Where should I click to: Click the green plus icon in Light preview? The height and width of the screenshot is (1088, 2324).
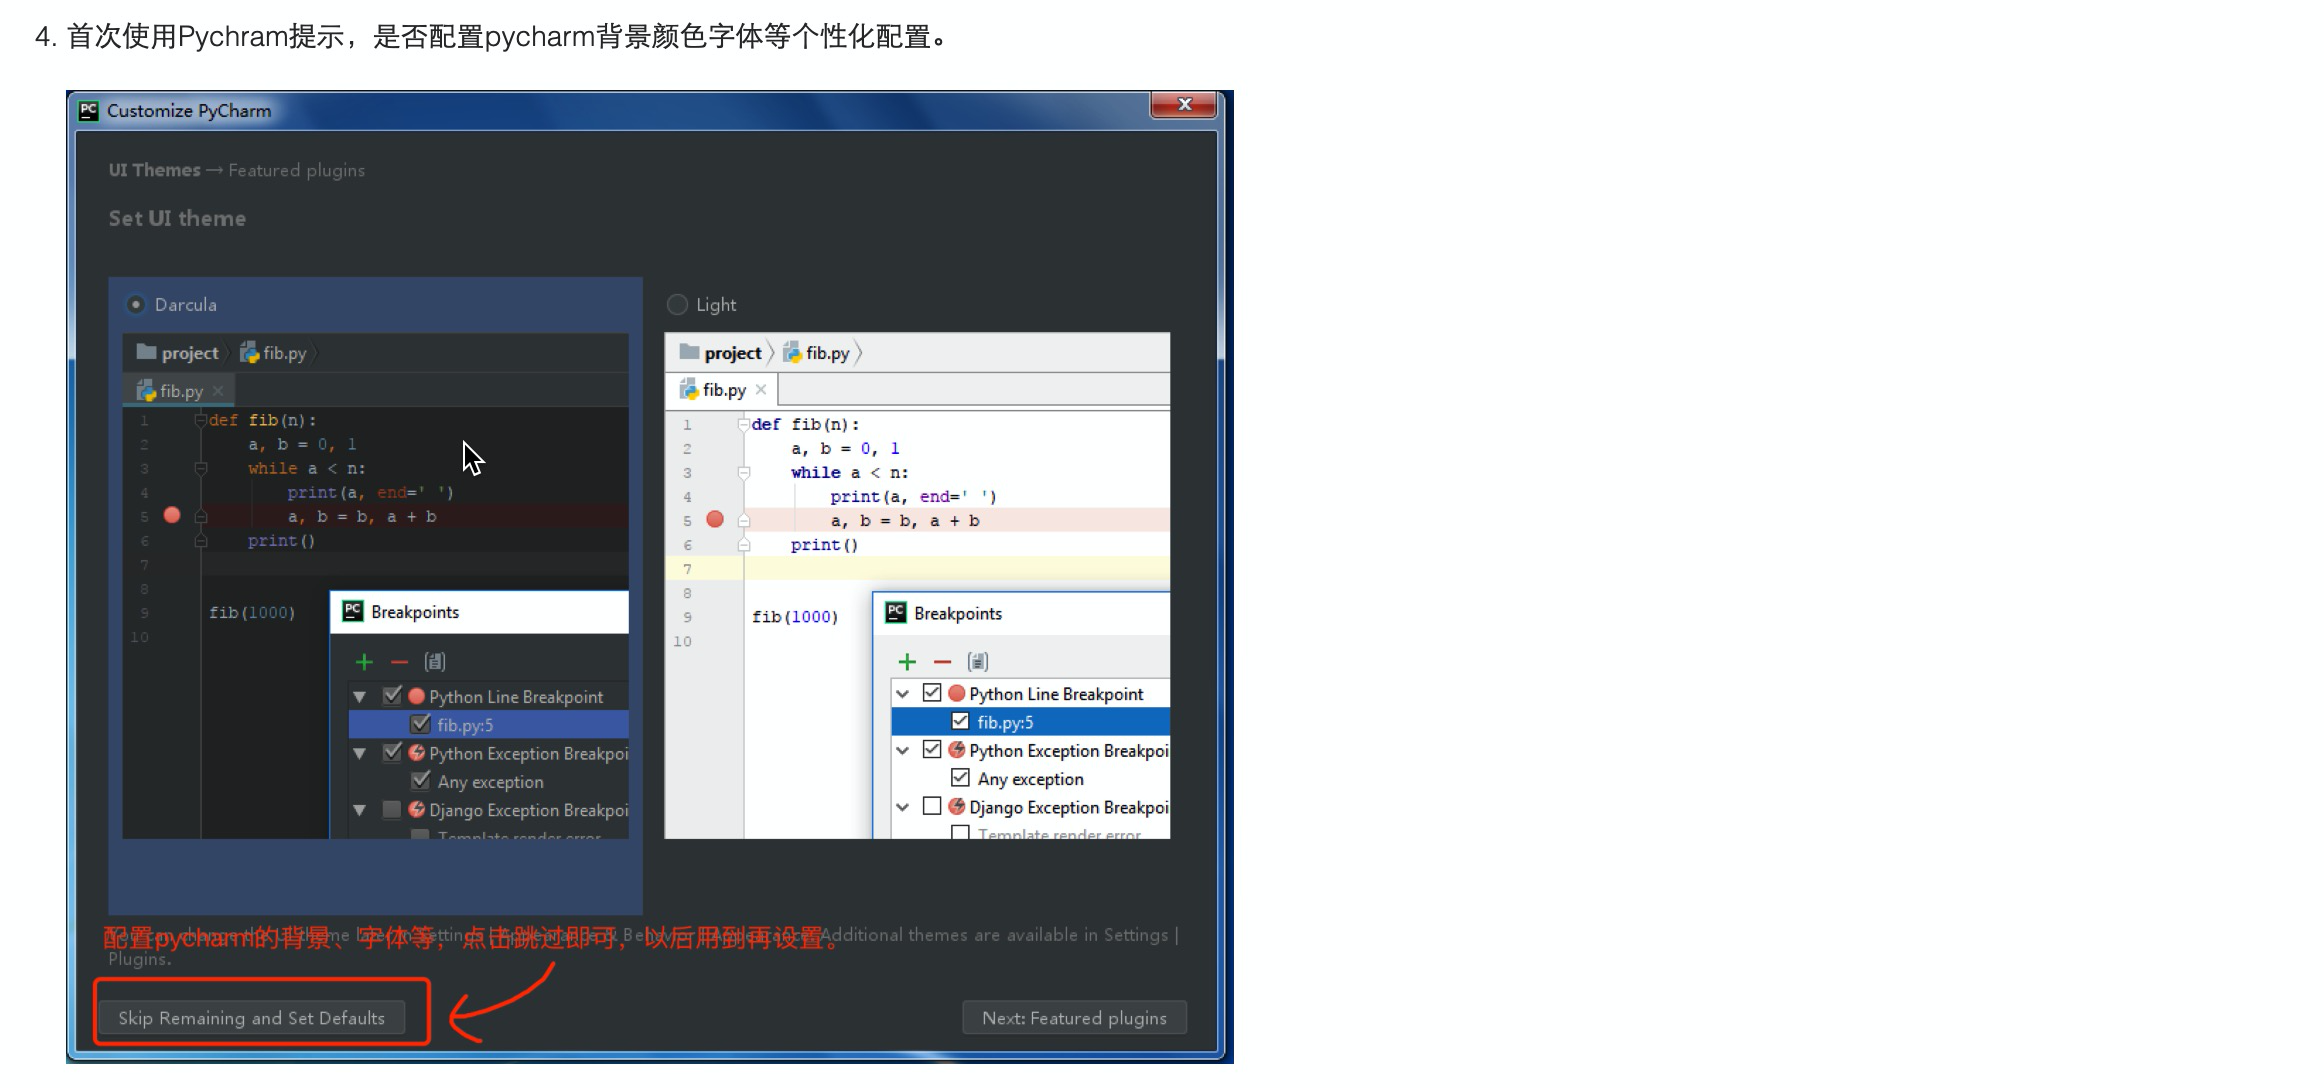tap(907, 662)
